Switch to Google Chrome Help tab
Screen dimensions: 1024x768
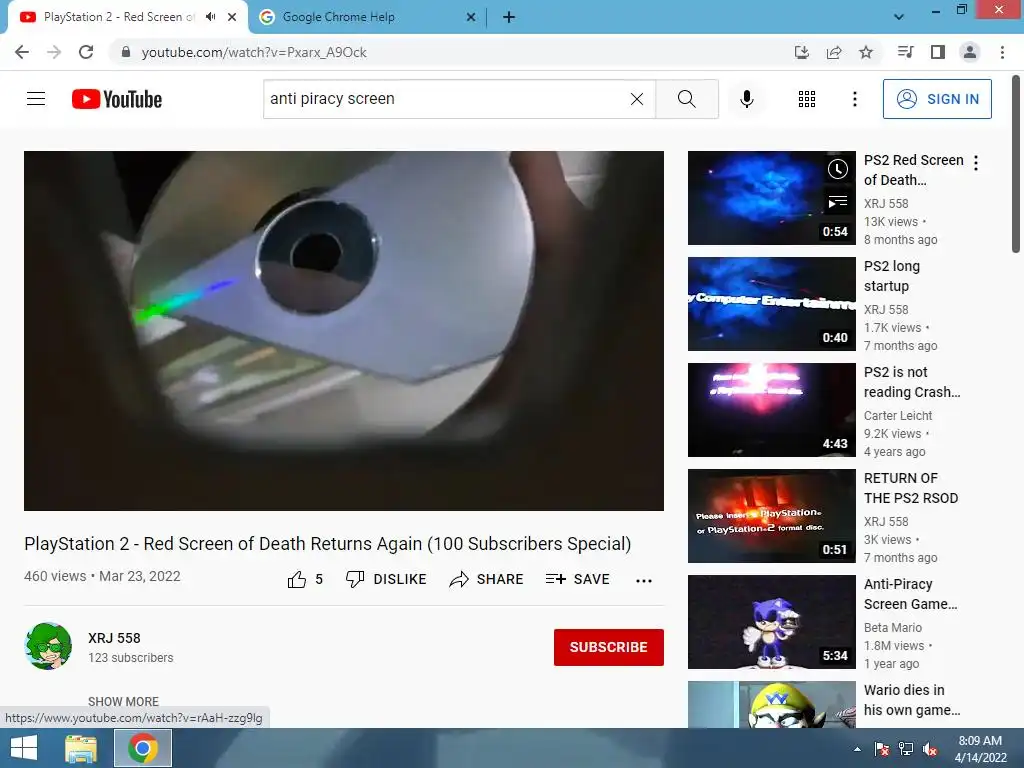pos(366,17)
